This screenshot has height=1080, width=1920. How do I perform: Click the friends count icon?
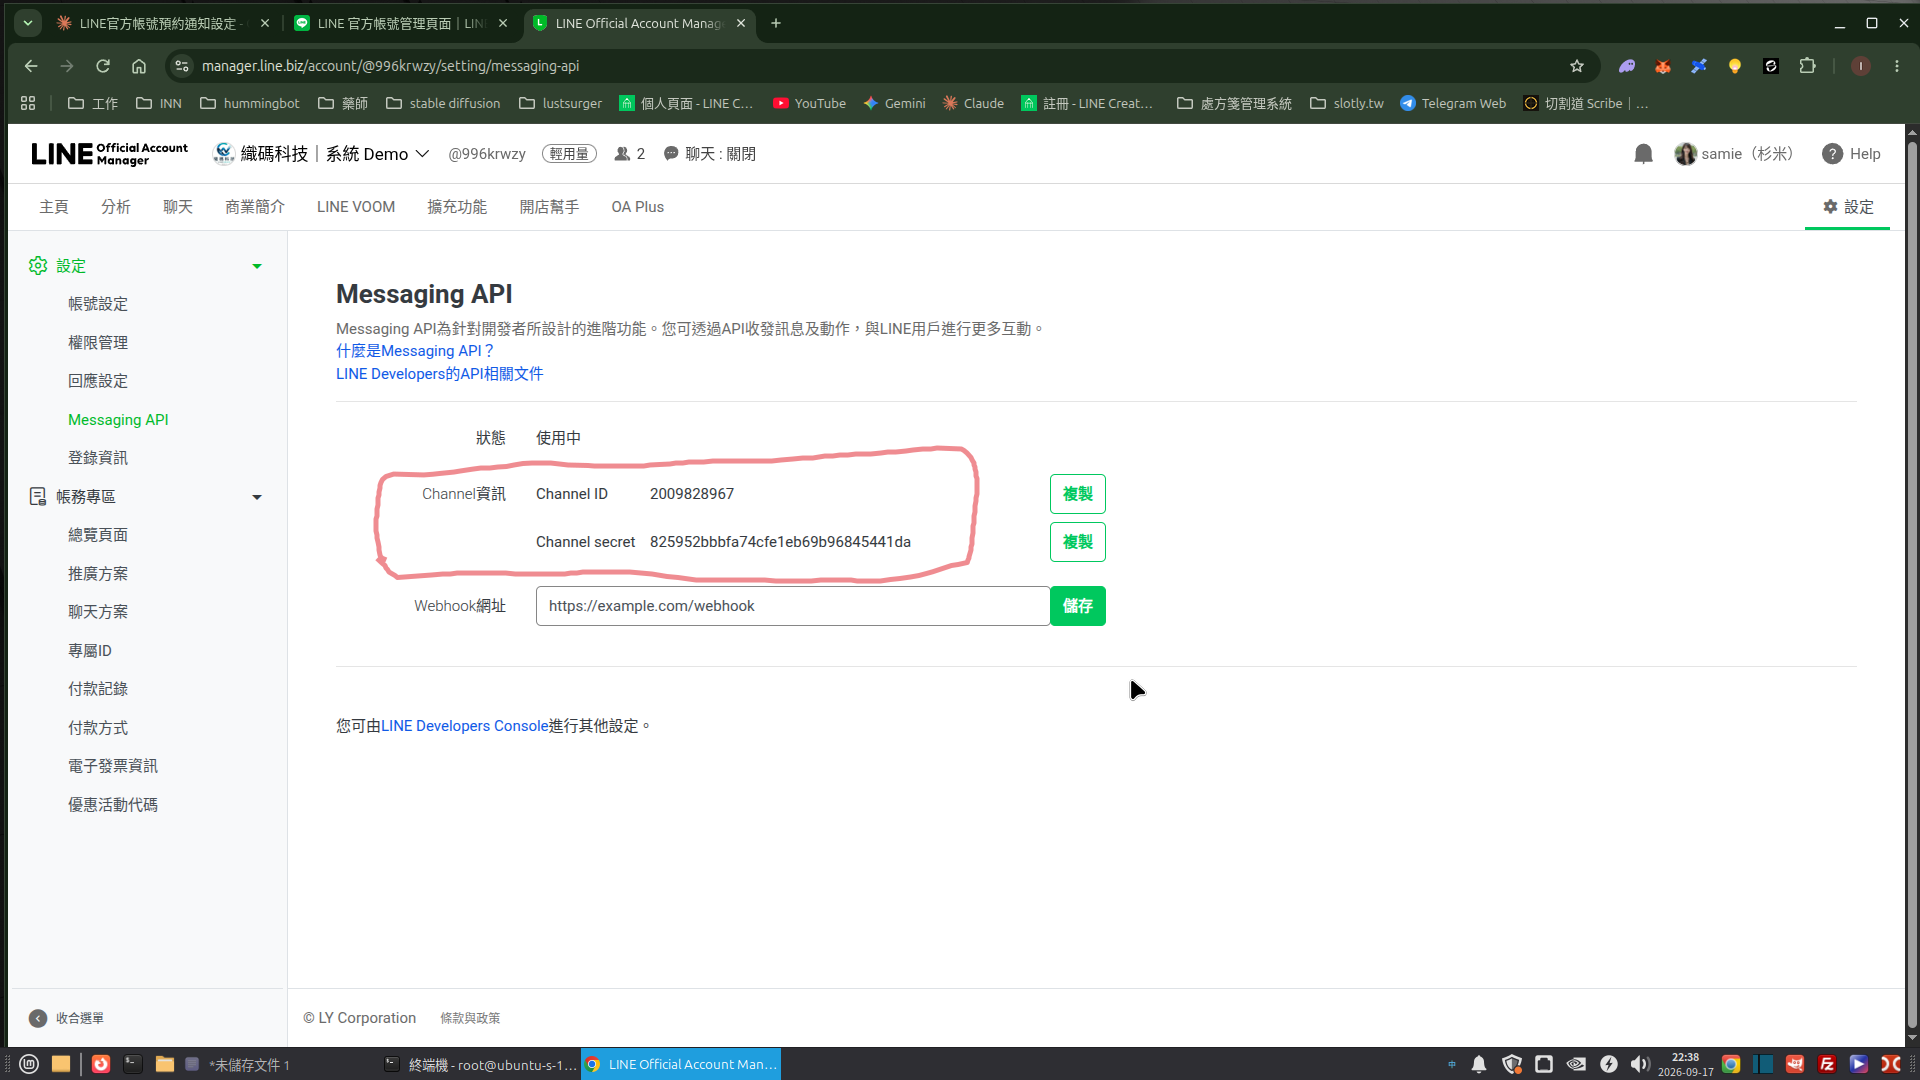tap(622, 154)
